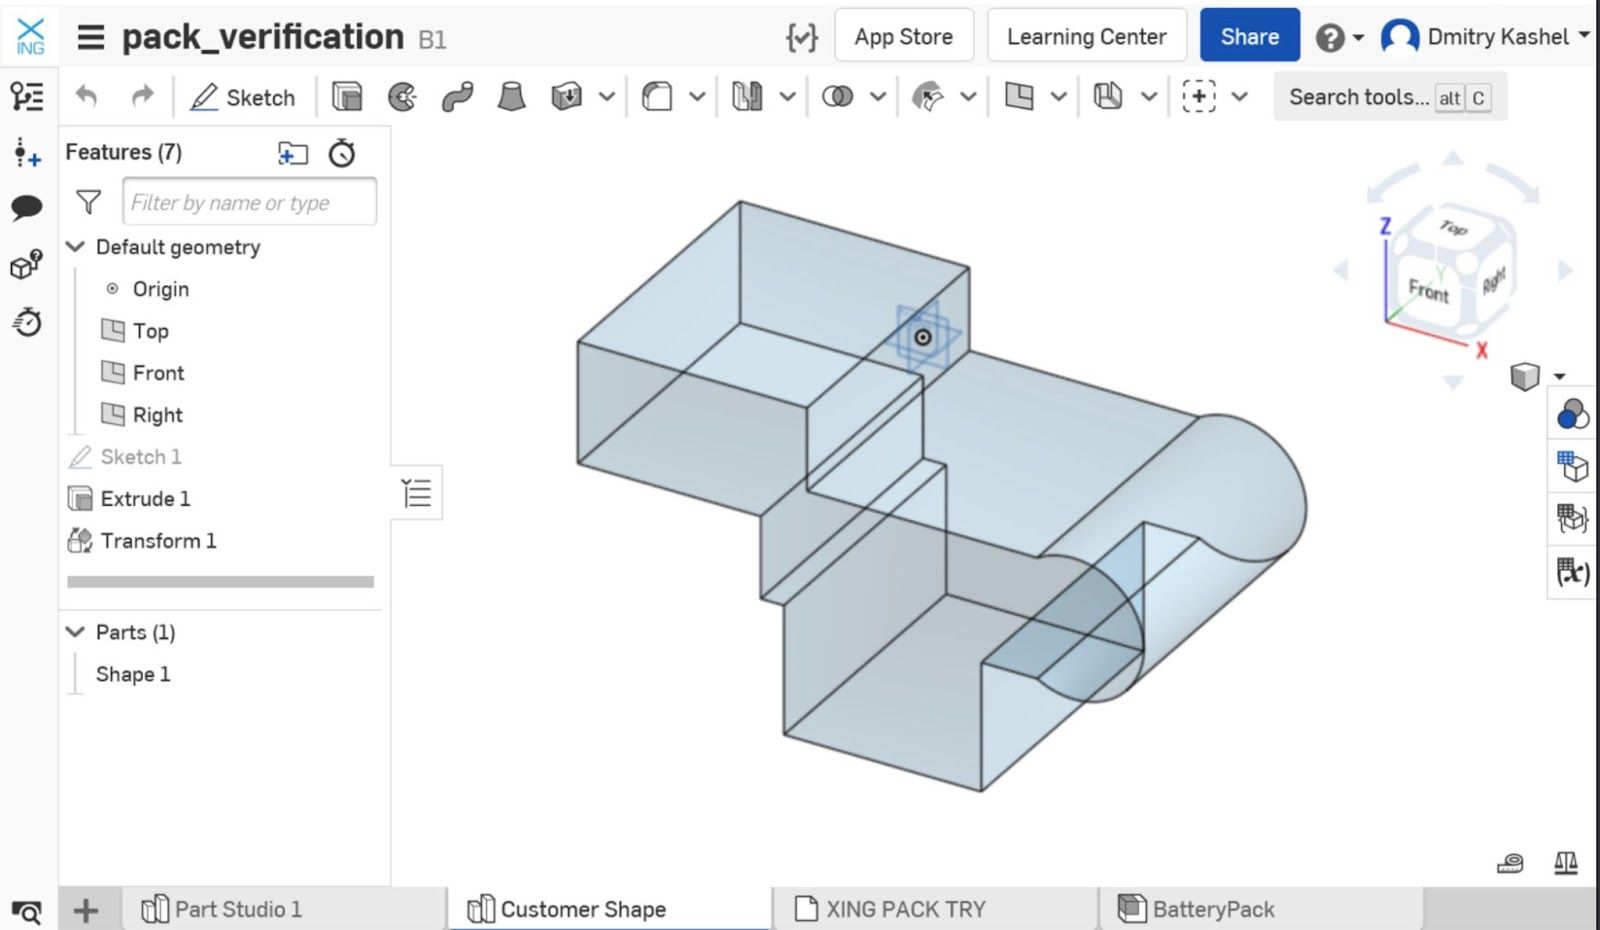Viewport: 1600px width, 930px height.
Task: Collapse the Parts (1) section
Action: coord(76,632)
